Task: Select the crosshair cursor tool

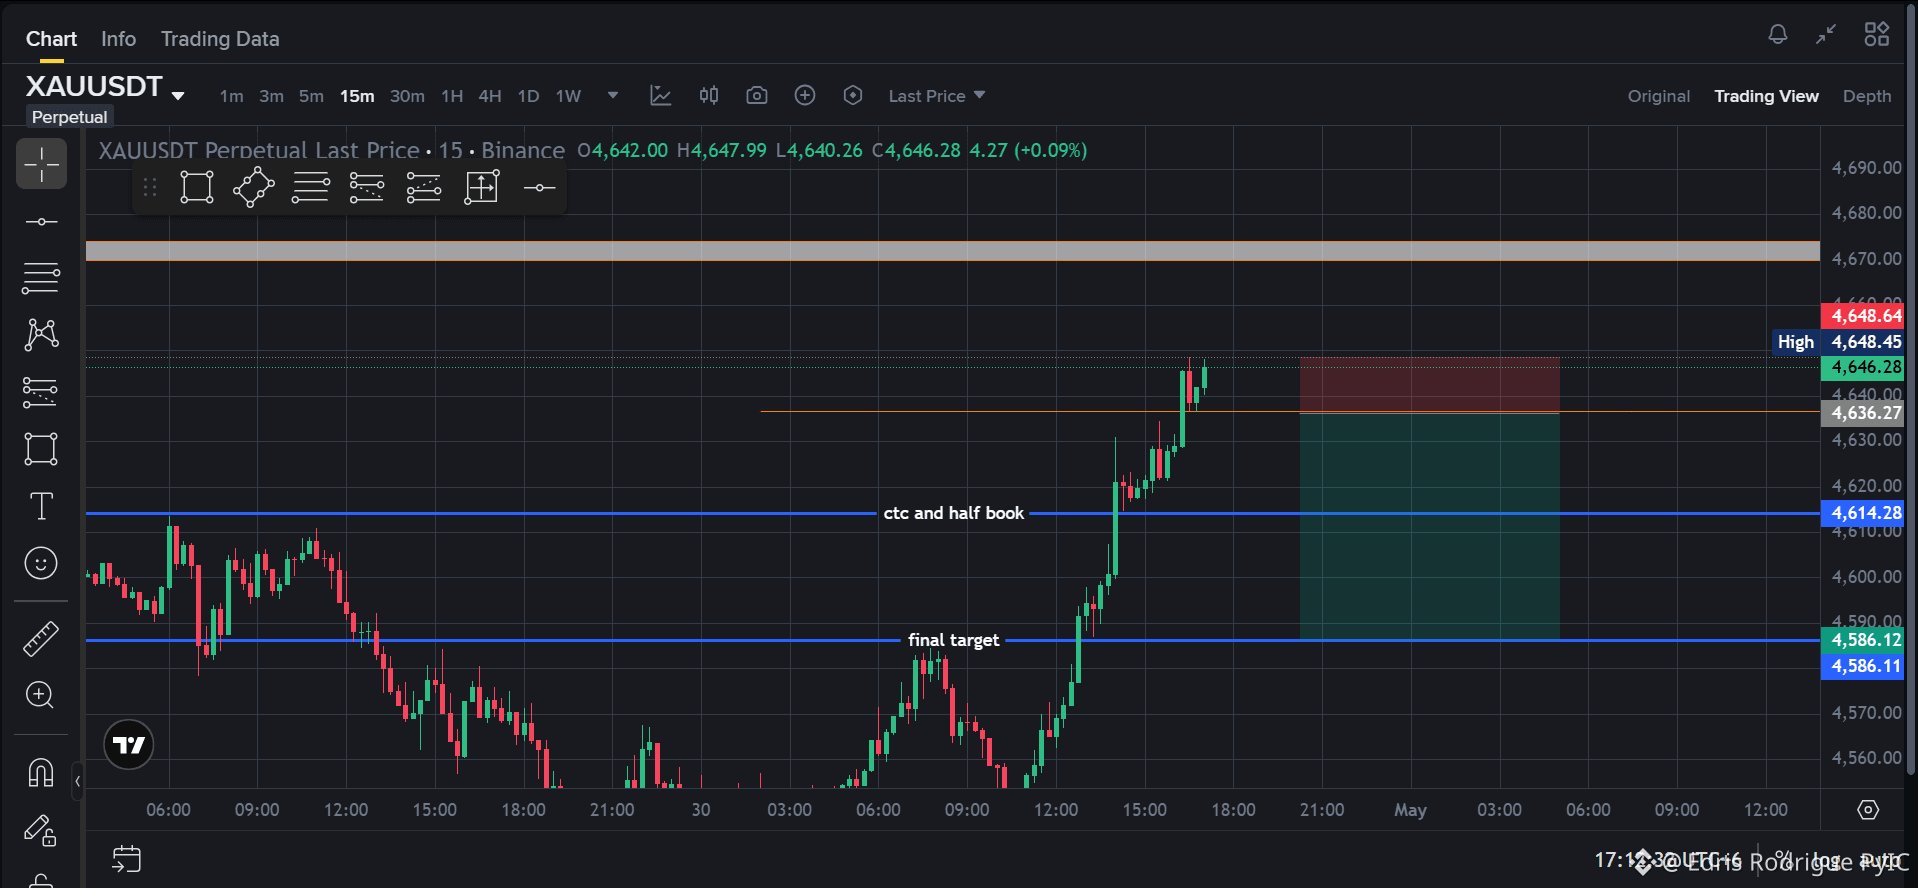Action: click(41, 164)
